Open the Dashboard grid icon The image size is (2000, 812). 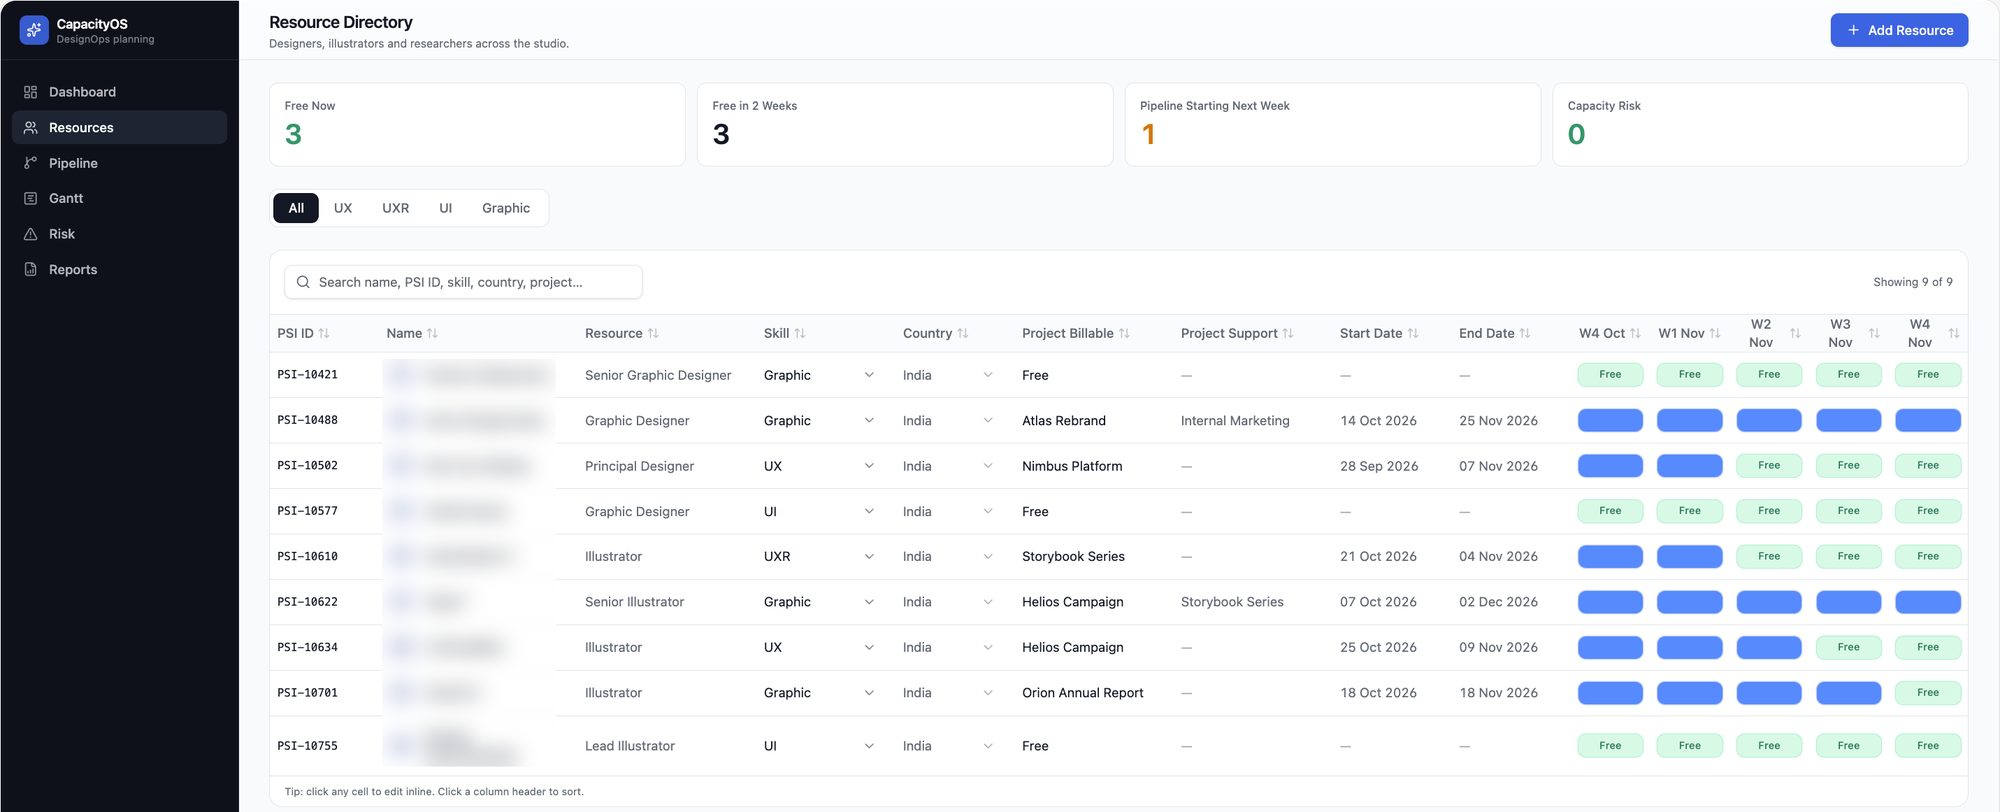click(x=30, y=92)
